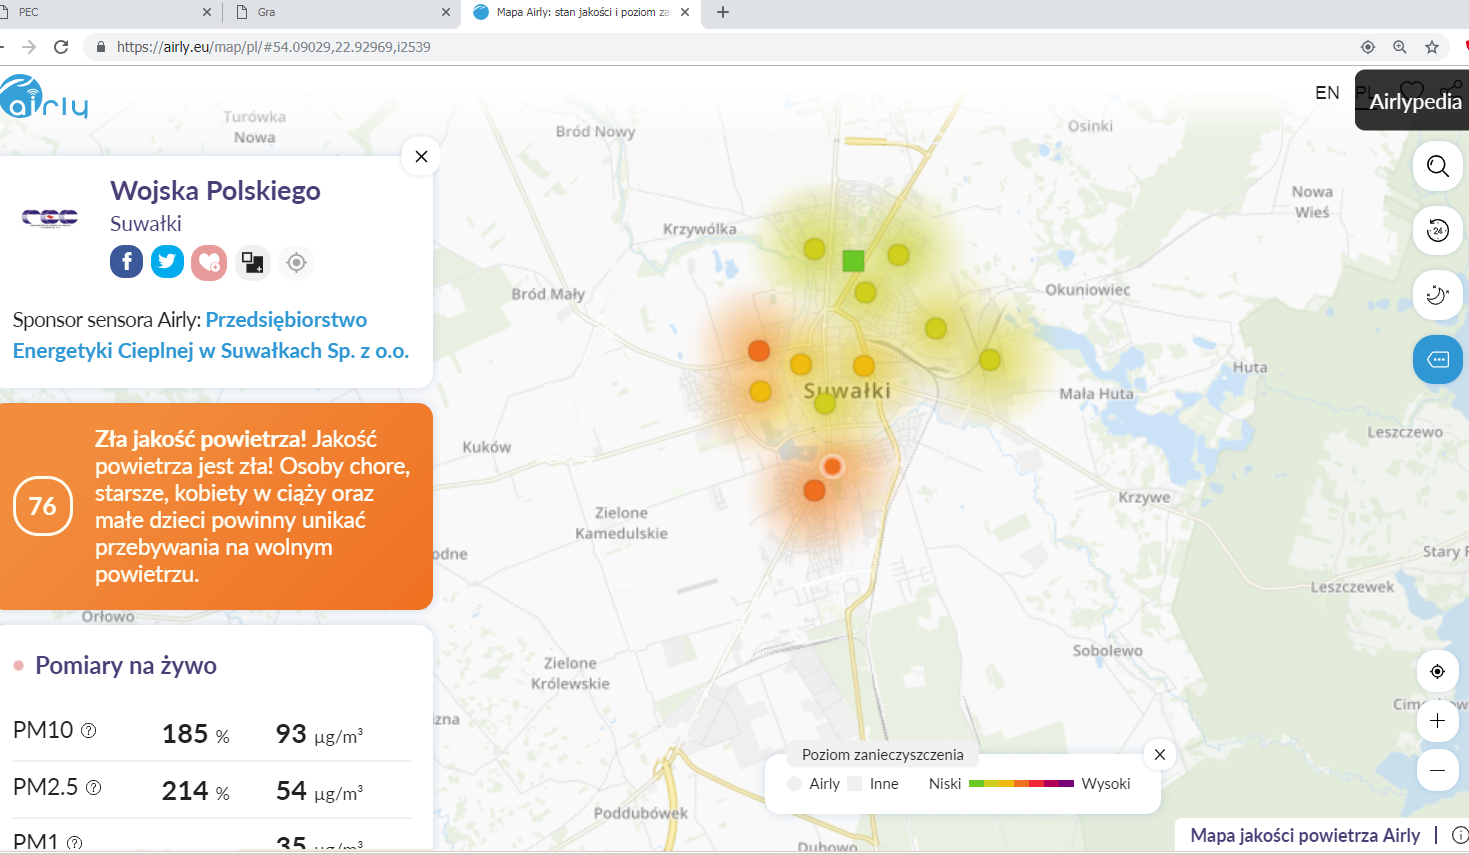1469x855 pixels.
Task: Open the PEC sponsor link
Action: click(x=210, y=335)
